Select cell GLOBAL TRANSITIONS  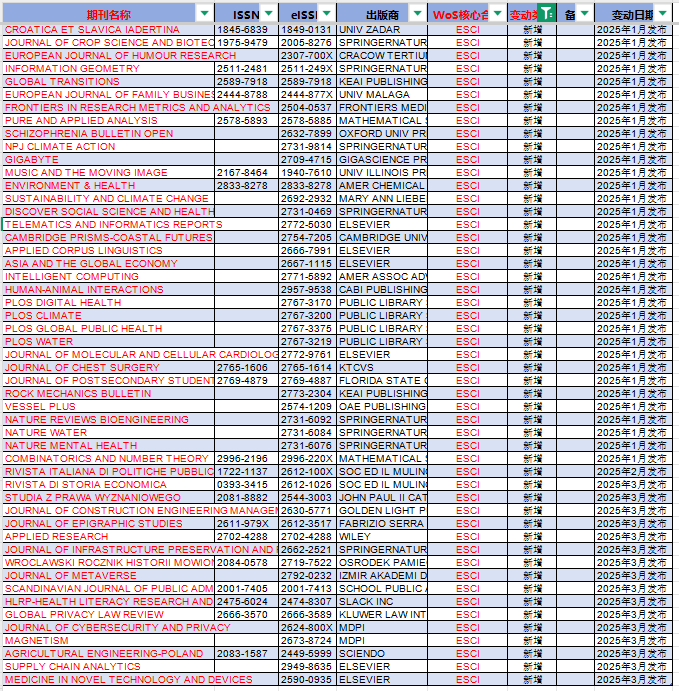[x=108, y=82]
